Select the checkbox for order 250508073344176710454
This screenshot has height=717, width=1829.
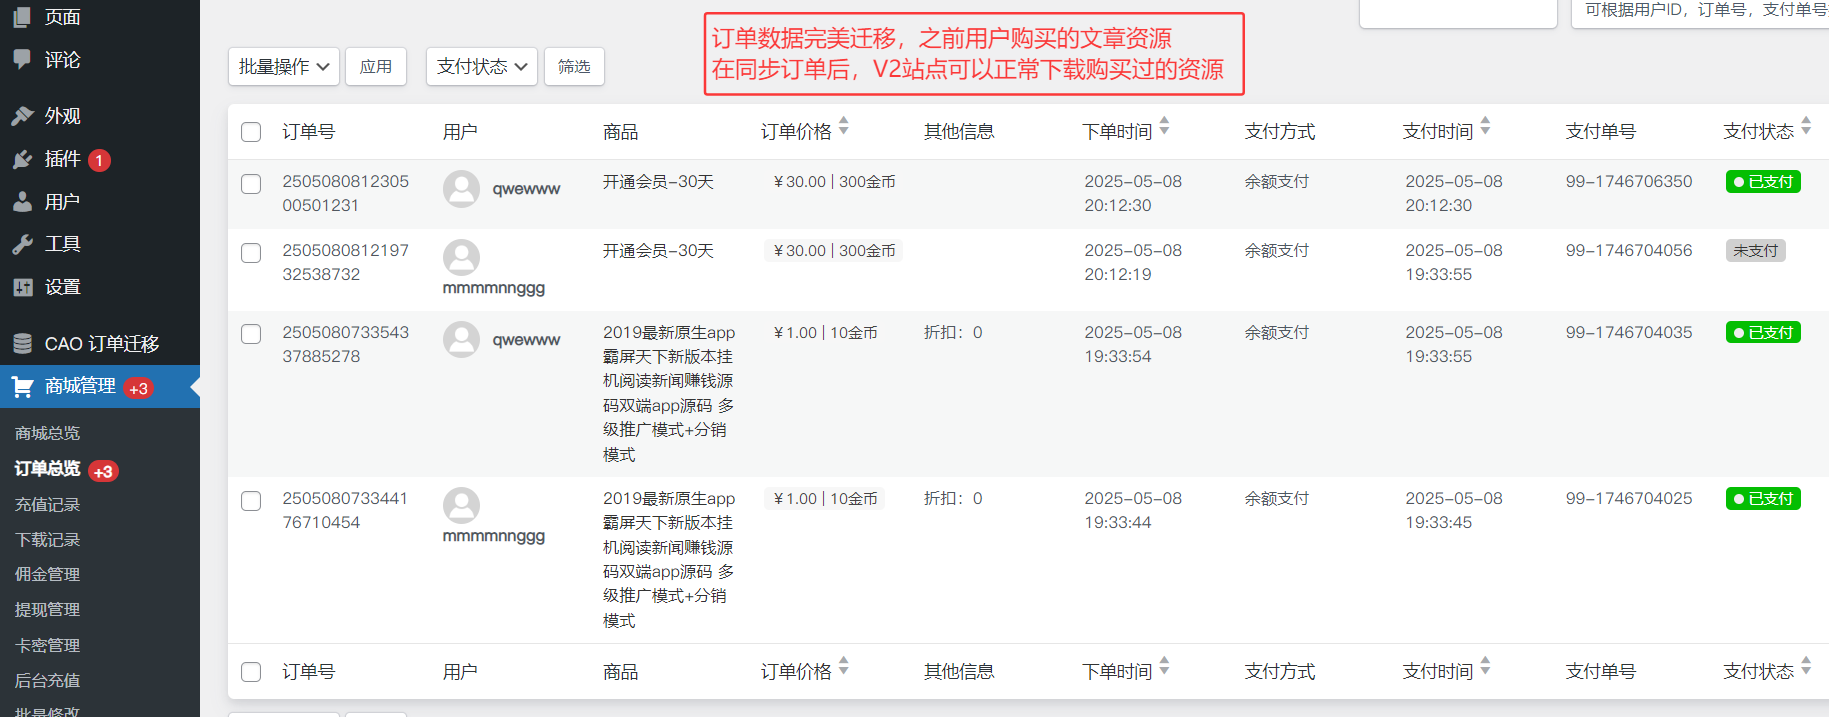pyautogui.click(x=251, y=501)
